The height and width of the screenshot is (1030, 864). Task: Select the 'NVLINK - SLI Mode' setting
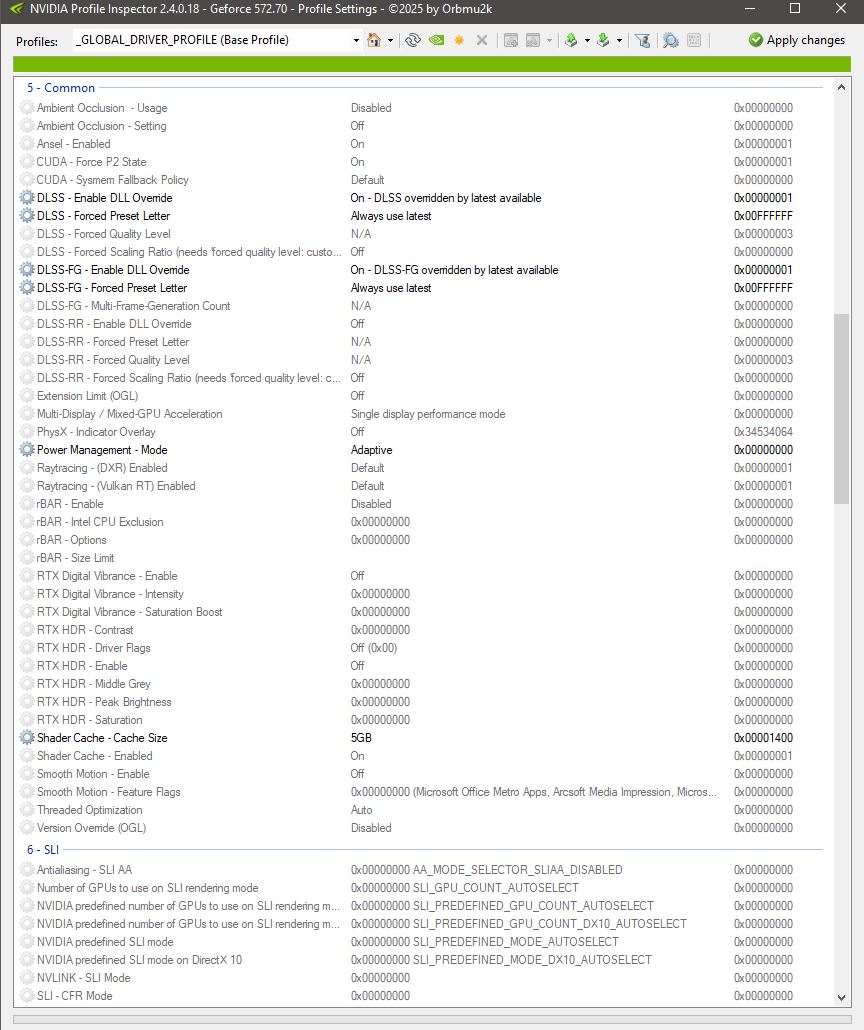(x=421, y=977)
